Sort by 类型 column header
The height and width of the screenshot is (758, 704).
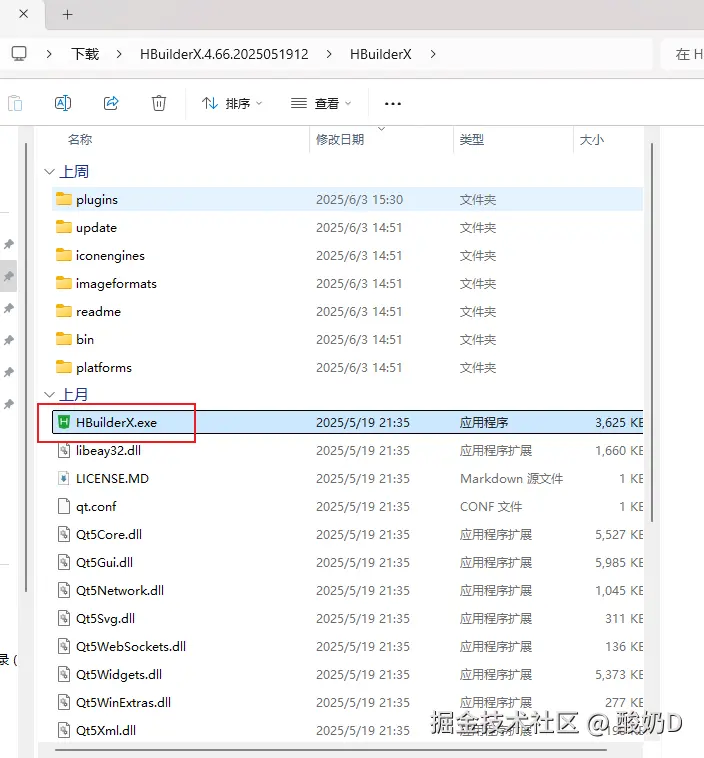[471, 140]
